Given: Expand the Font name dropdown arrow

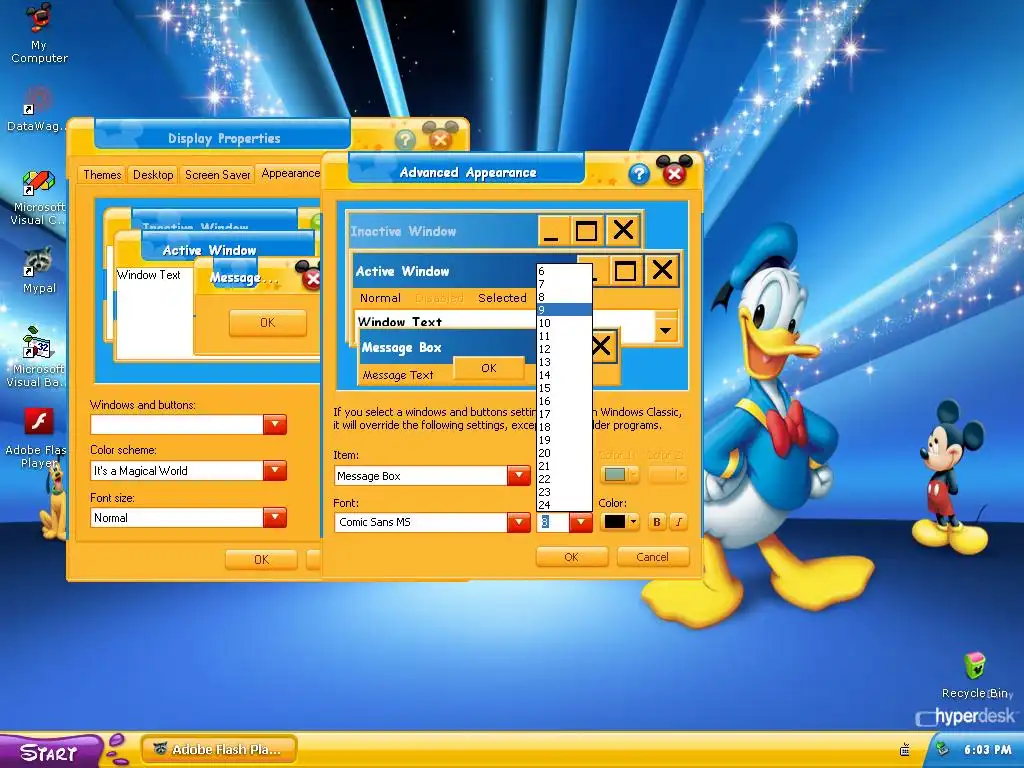Looking at the screenshot, I should 519,522.
